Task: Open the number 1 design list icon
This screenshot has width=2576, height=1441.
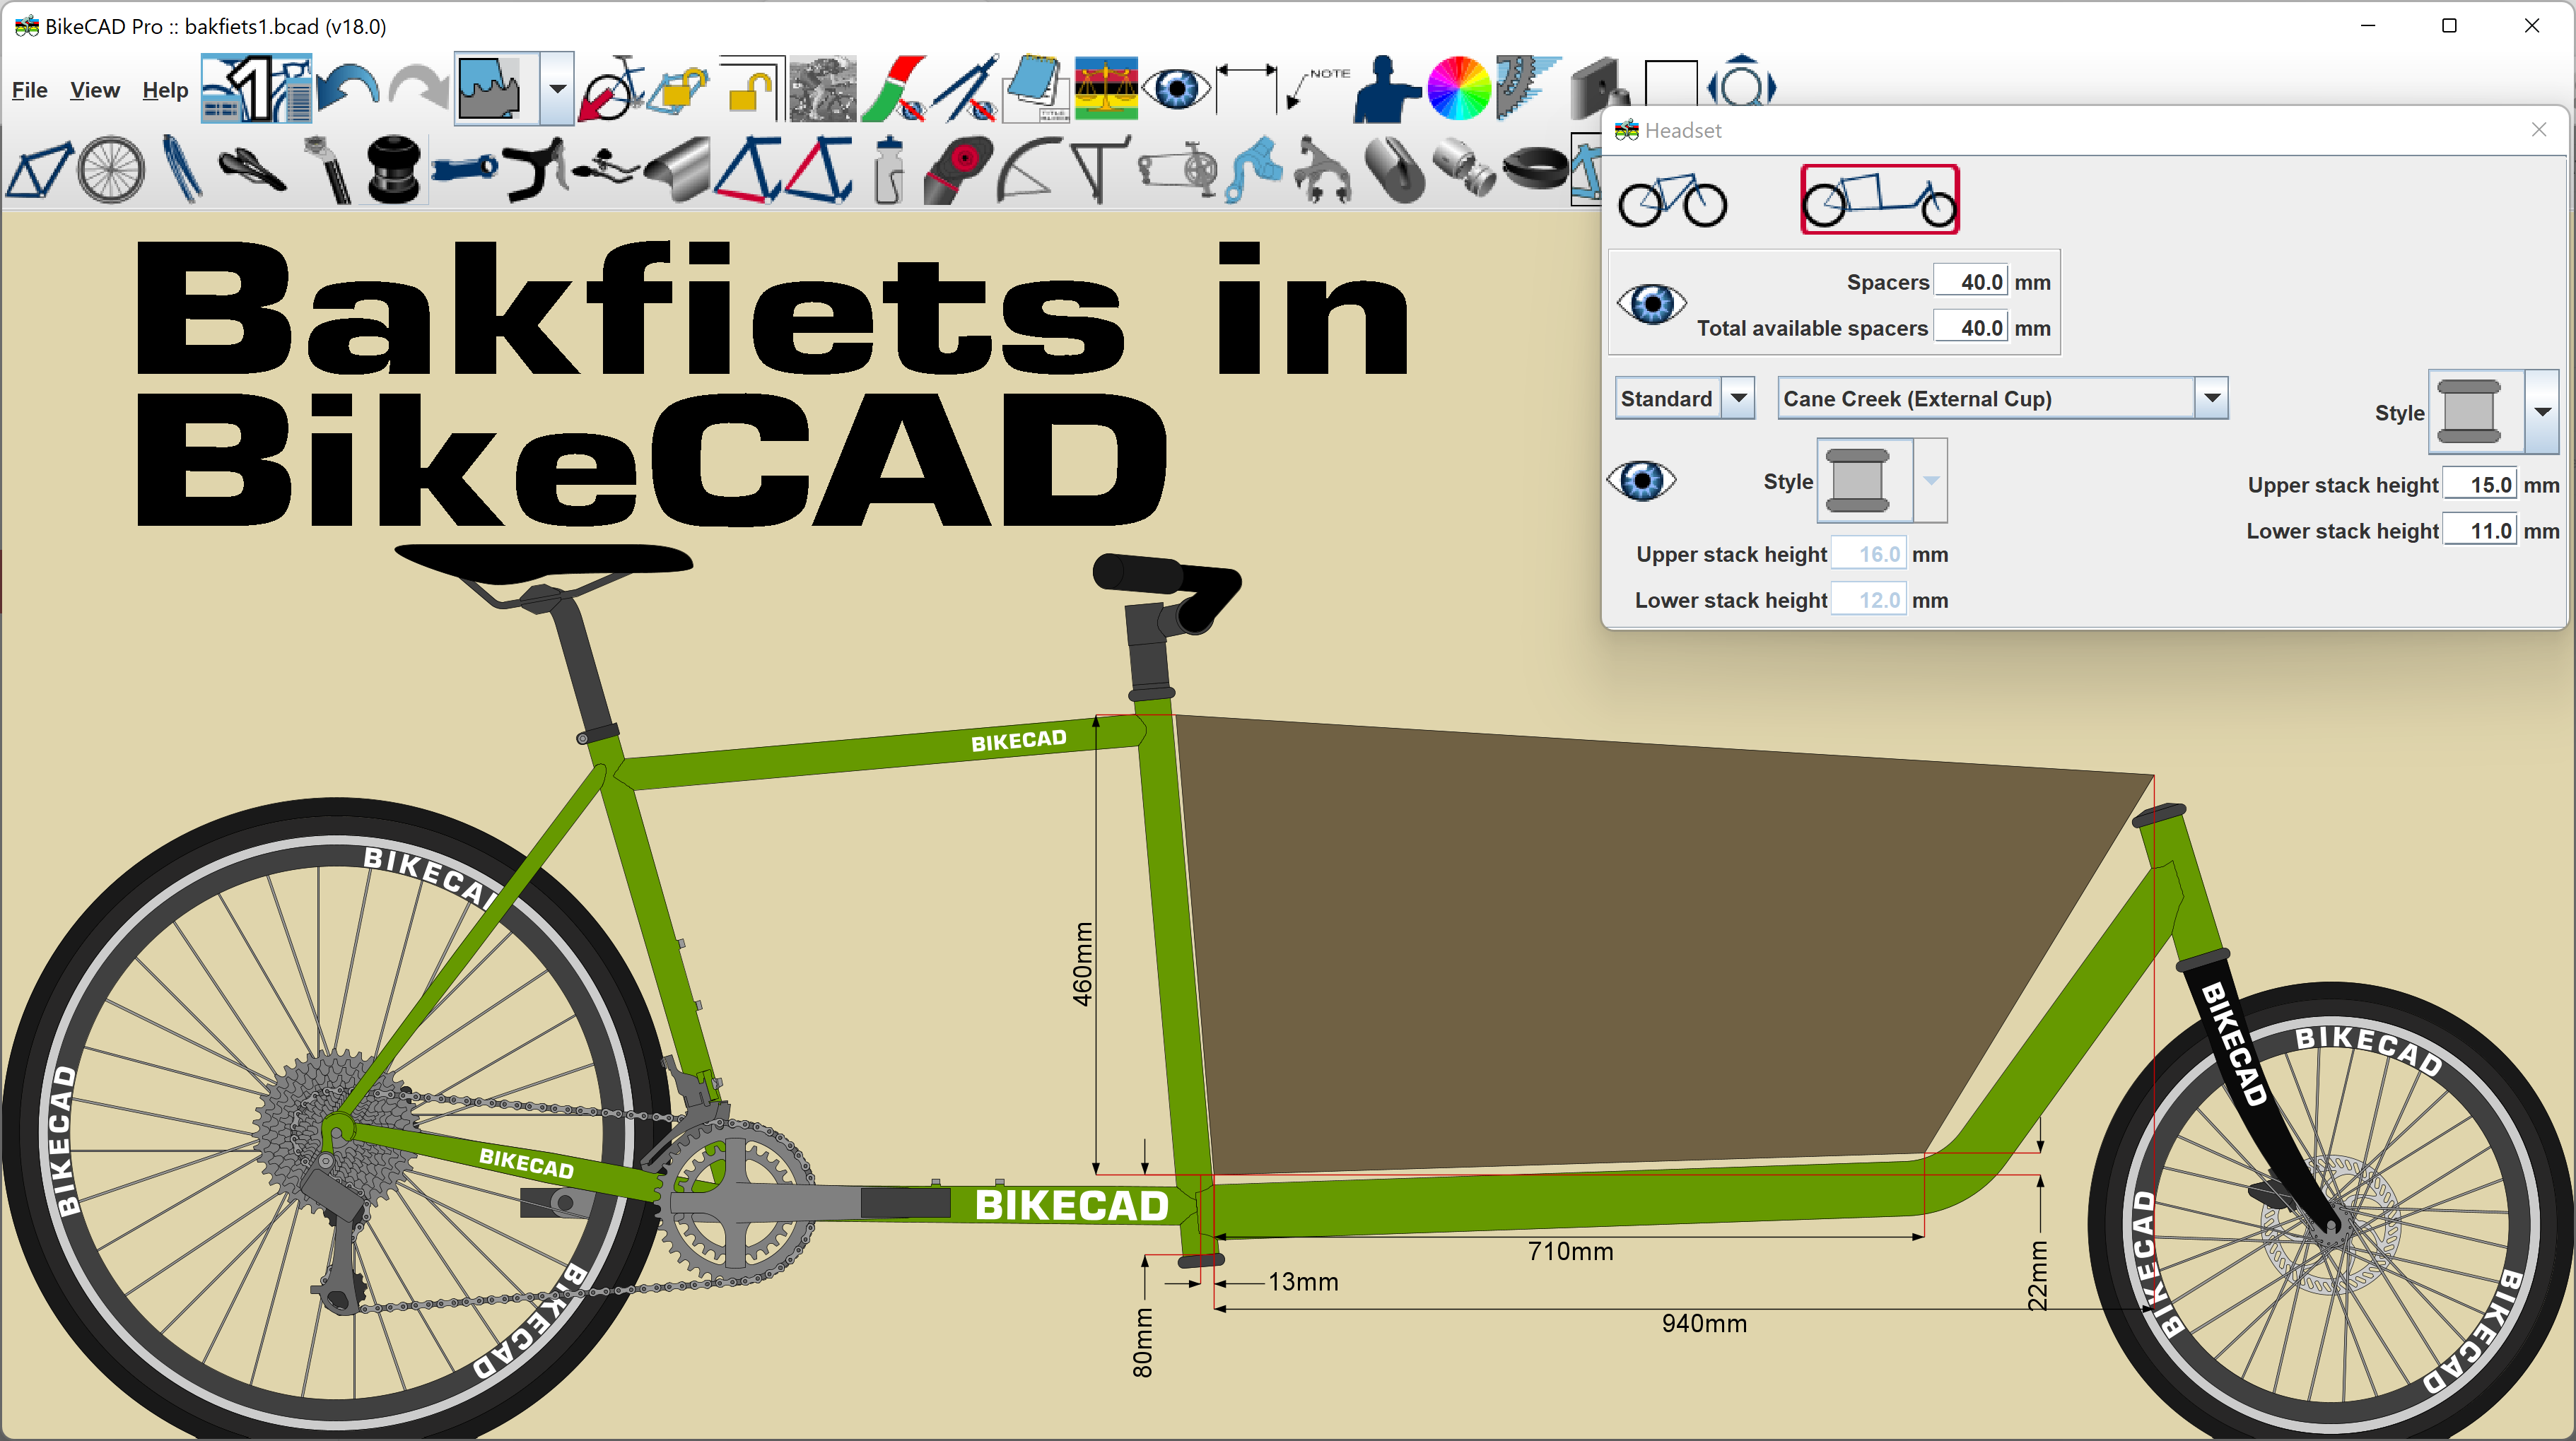Action: 257,88
